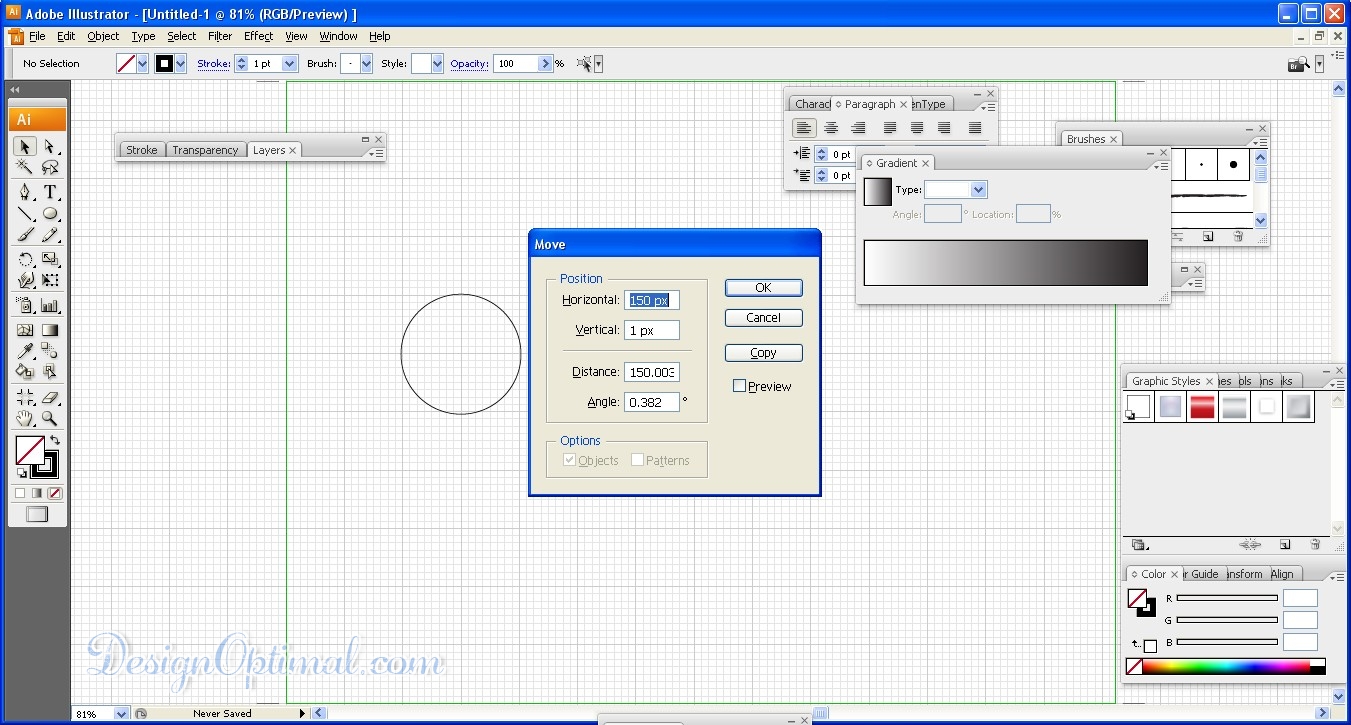Select Align right in Paragraph panel
Screen dimensions: 1351x725
(x=858, y=128)
